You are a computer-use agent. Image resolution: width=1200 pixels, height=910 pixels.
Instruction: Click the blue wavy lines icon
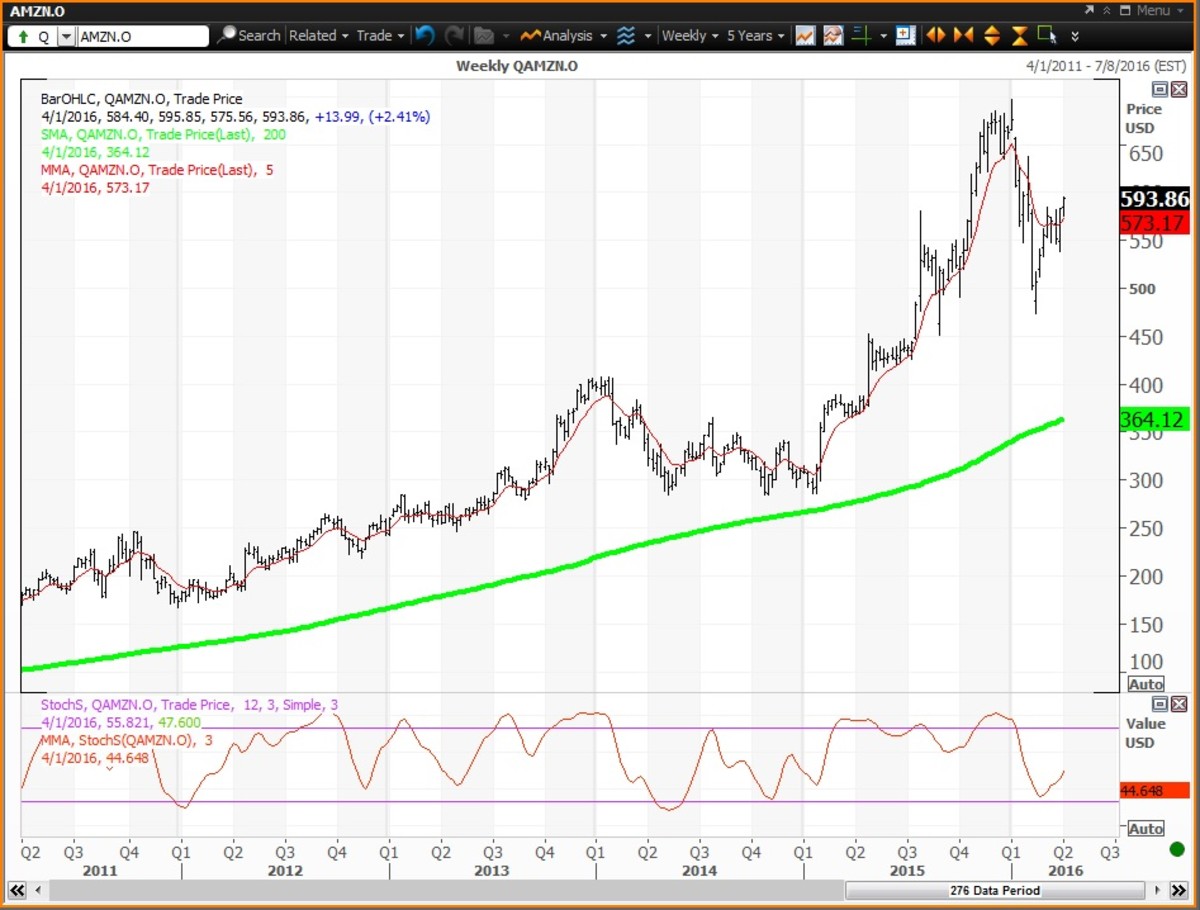click(x=626, y=36)
